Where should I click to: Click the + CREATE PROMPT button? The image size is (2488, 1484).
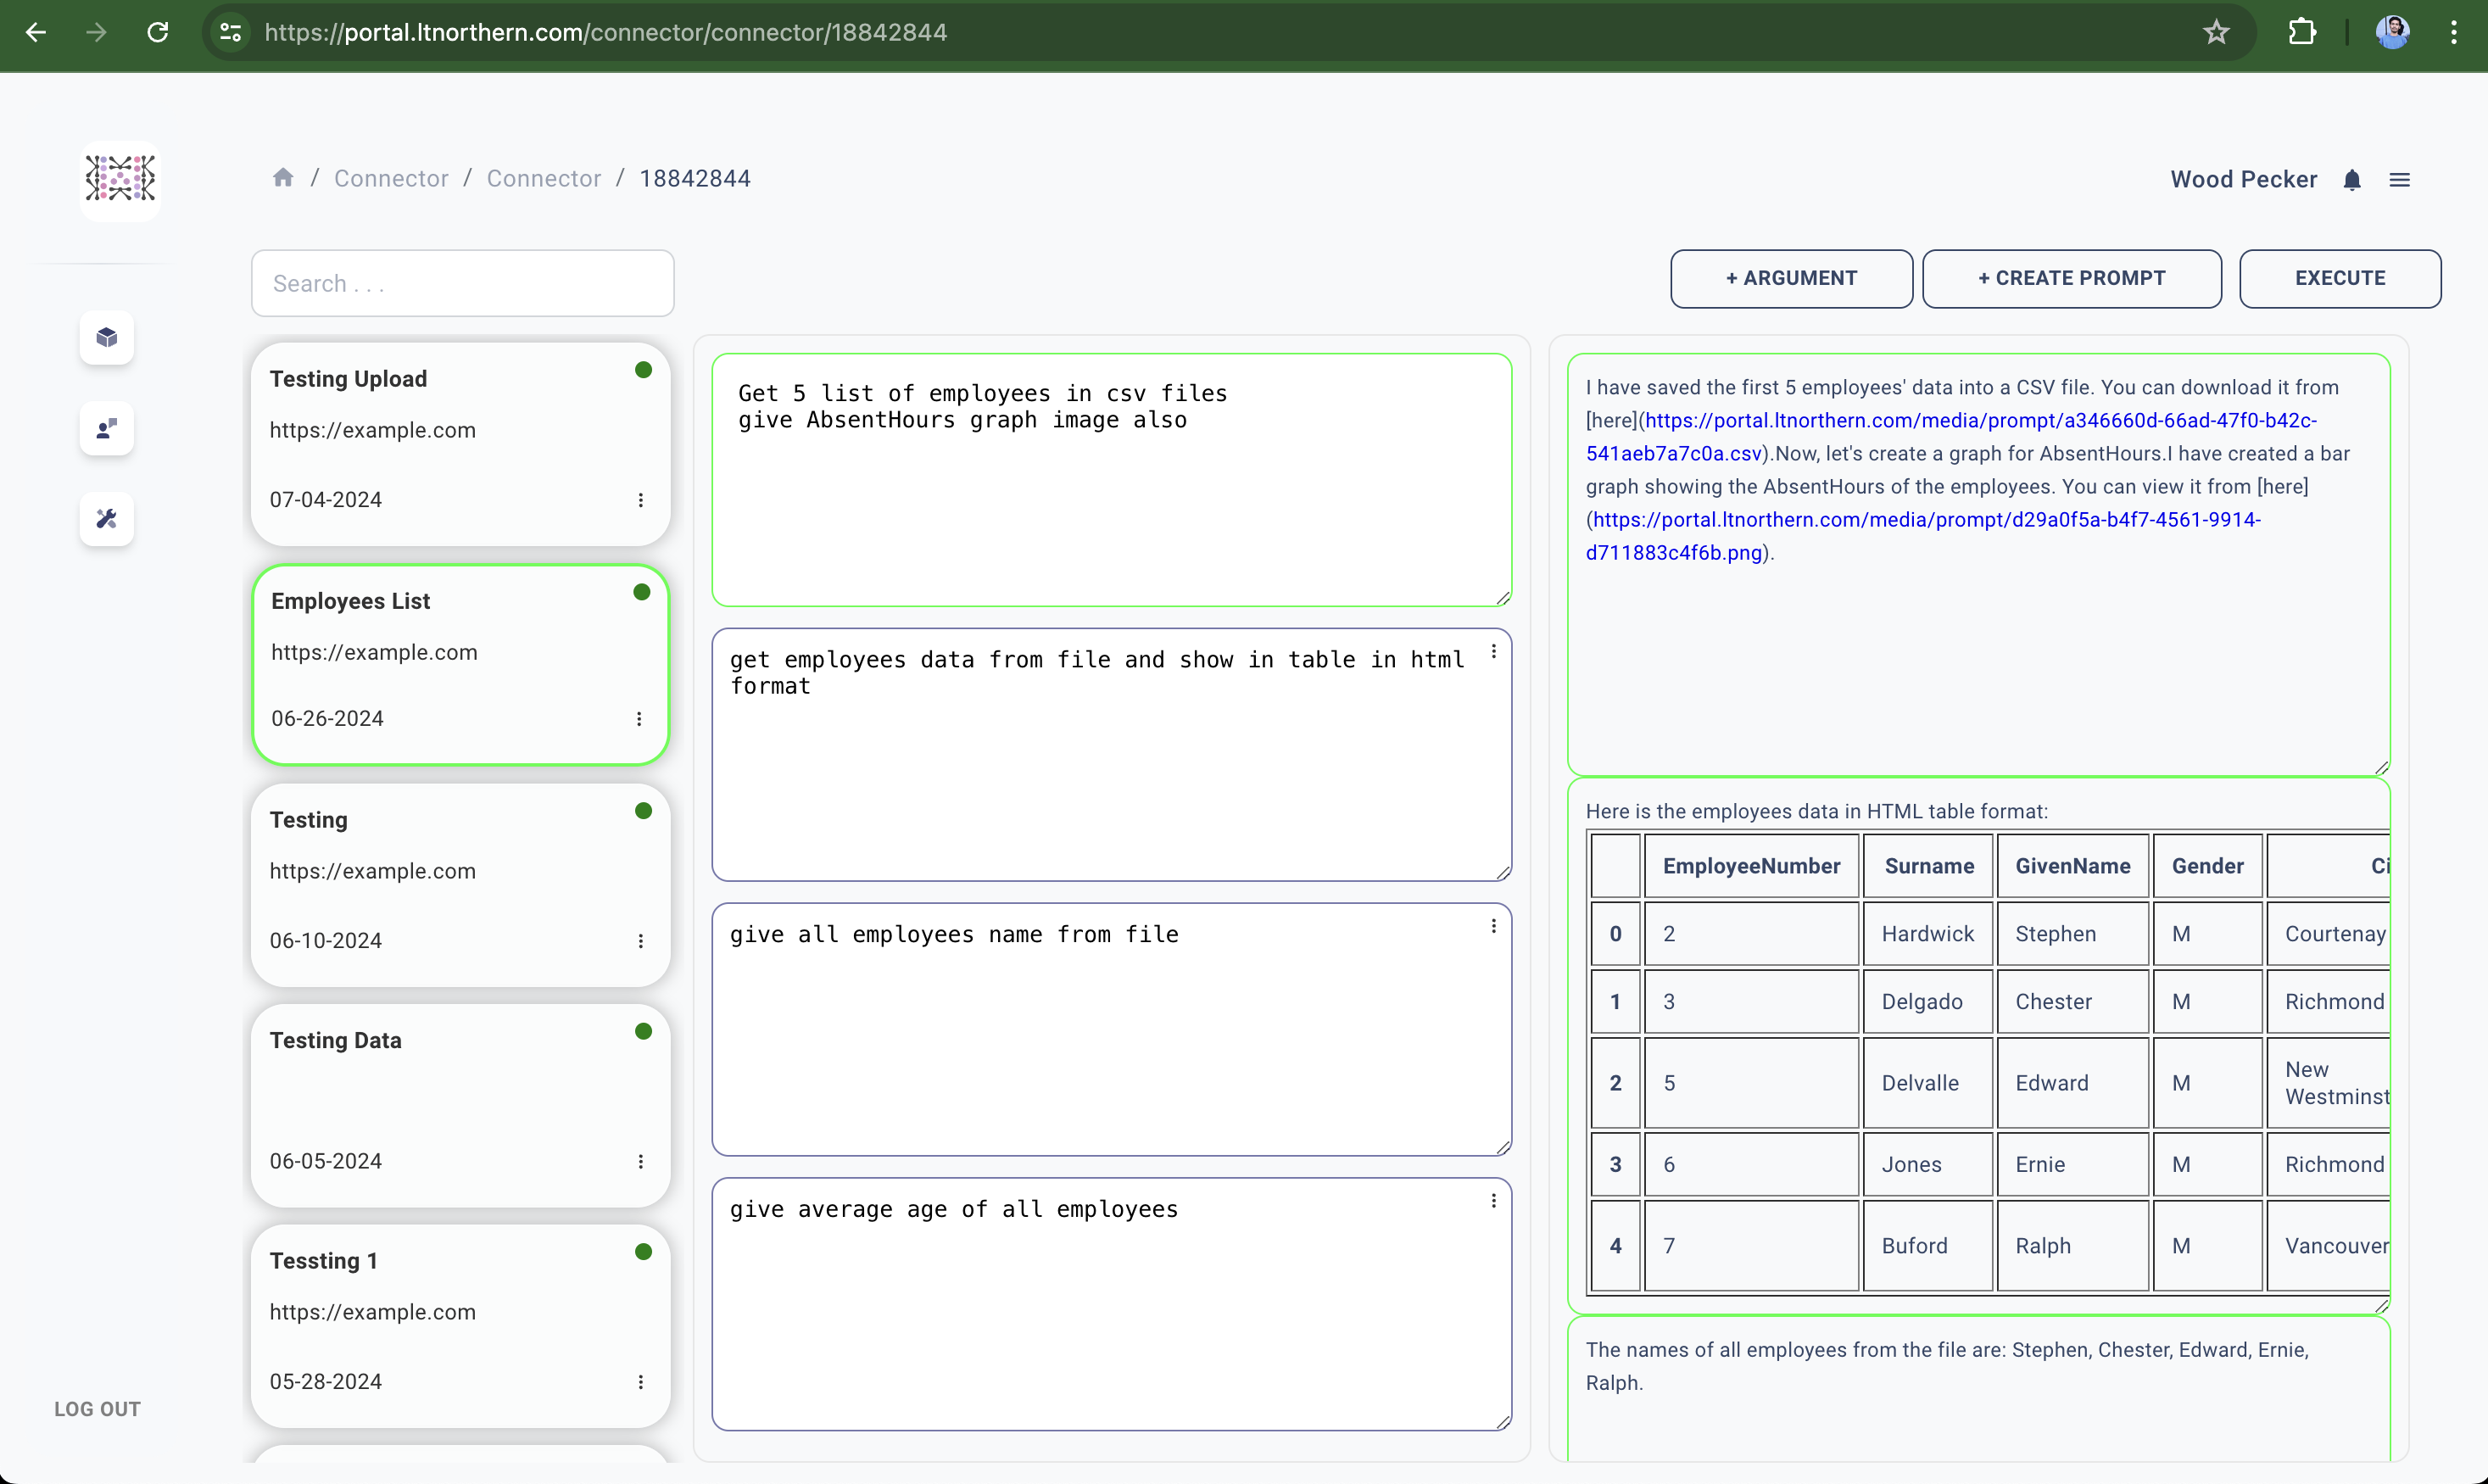point(2071,278)
